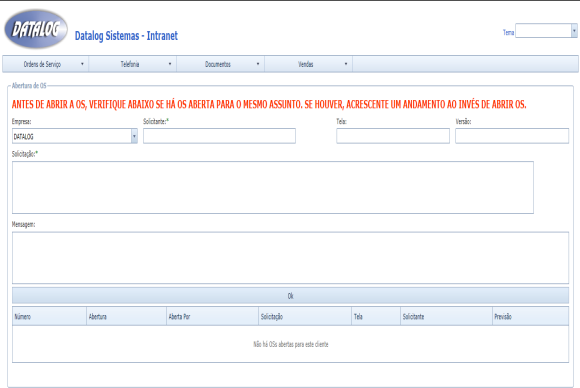
Task: Sort by the Solicitação column header
Action: [x=305, y=317]
